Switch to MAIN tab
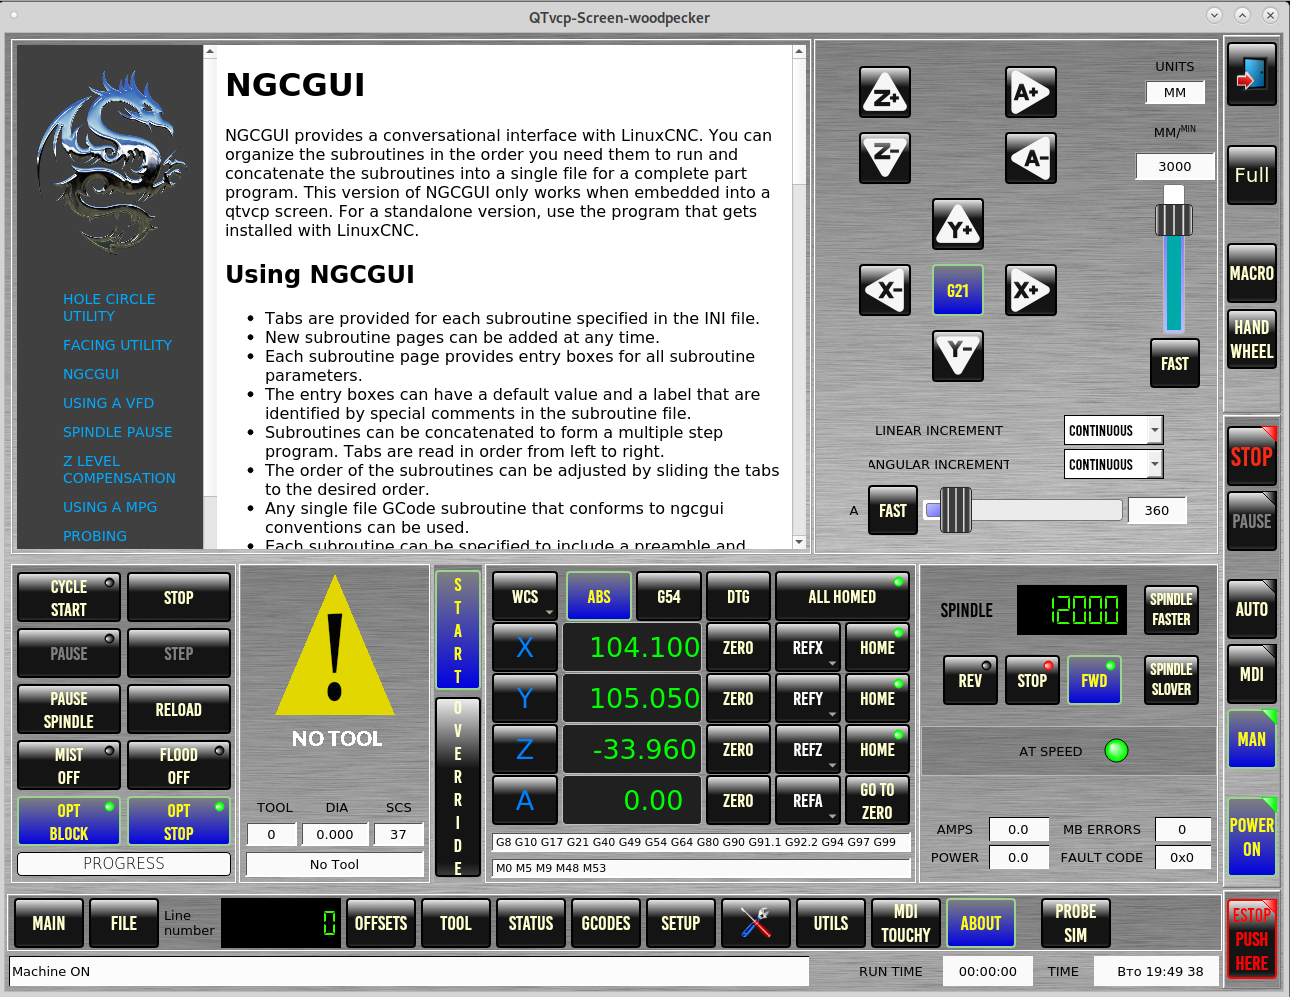 49,923
